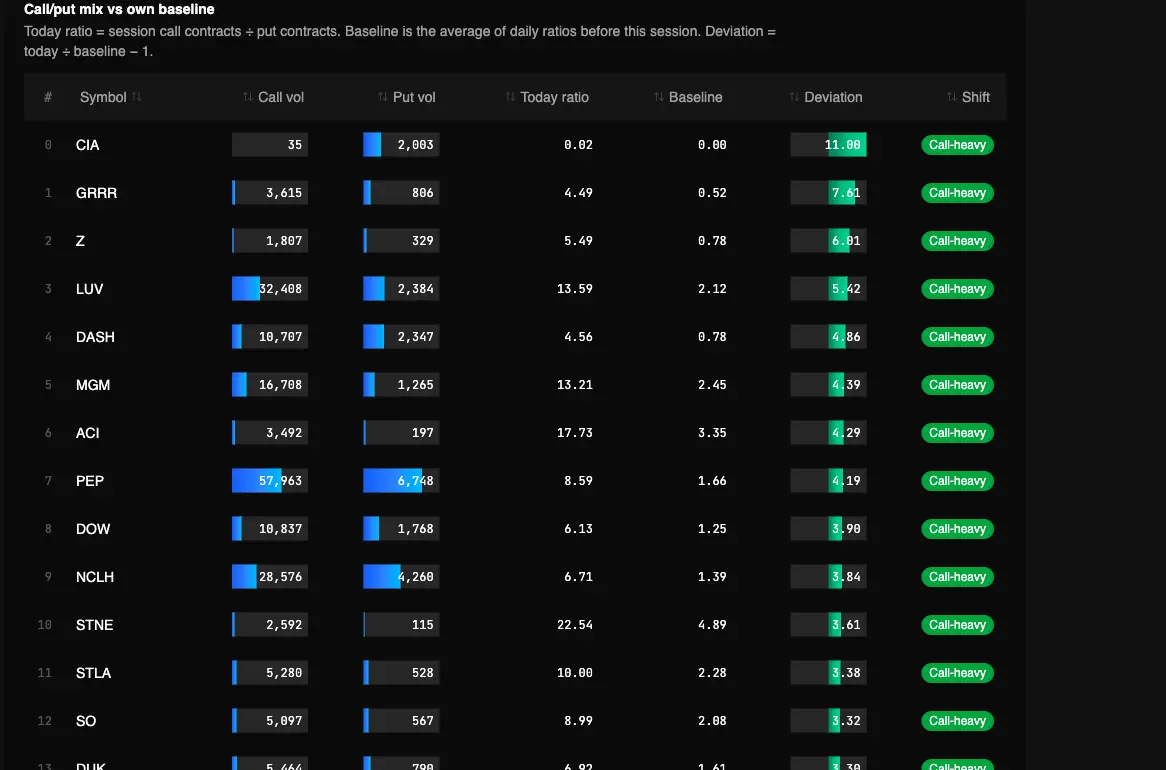Click Z deviation value 6.01

[x=828, y=241]
